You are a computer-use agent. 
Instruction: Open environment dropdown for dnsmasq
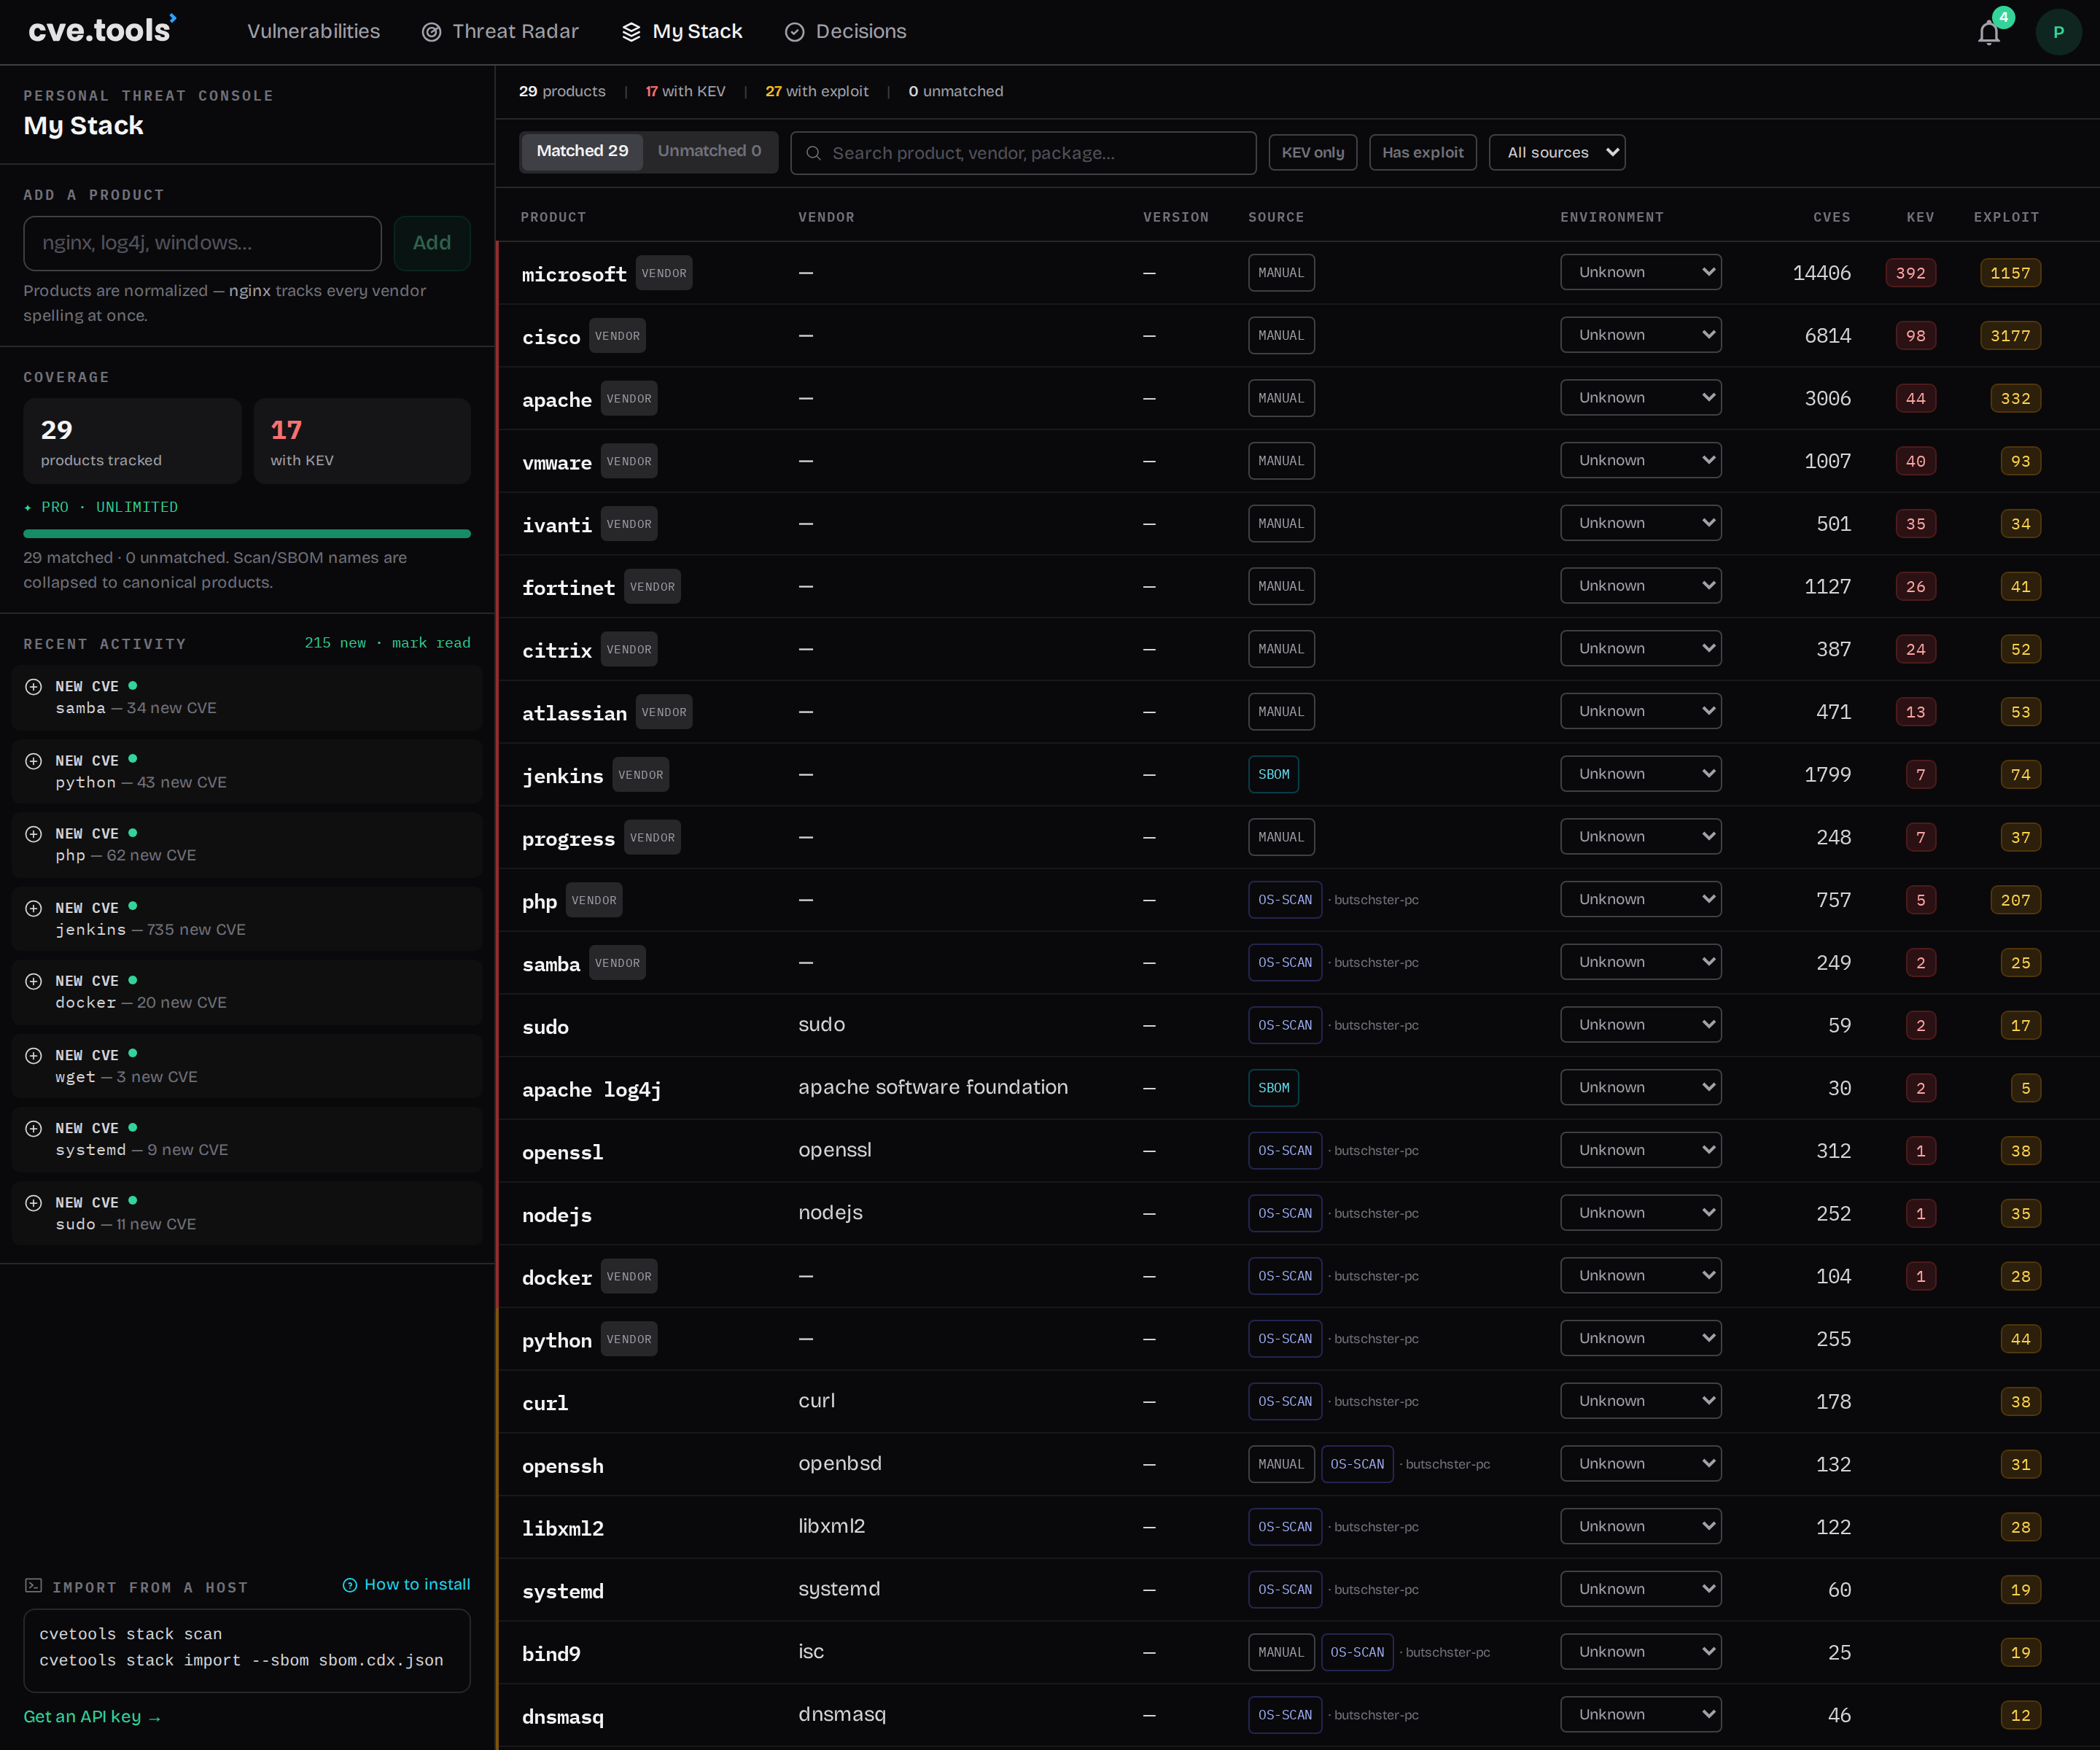coord(1640,1715)
